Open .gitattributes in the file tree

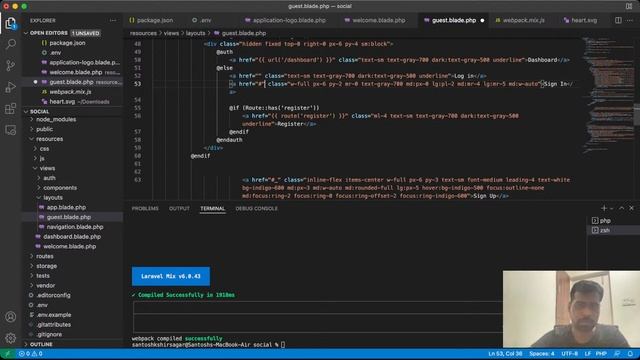53,325
